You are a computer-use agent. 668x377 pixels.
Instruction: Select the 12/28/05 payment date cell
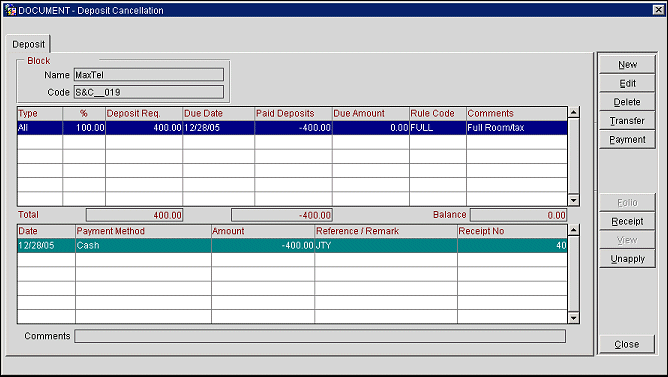click(x=46, y=245)
